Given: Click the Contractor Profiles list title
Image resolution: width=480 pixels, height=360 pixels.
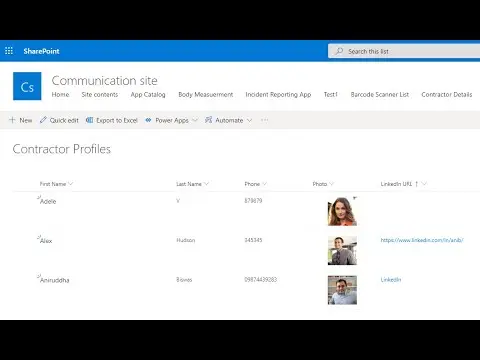Looking at the screenshot, I should 62,149.
